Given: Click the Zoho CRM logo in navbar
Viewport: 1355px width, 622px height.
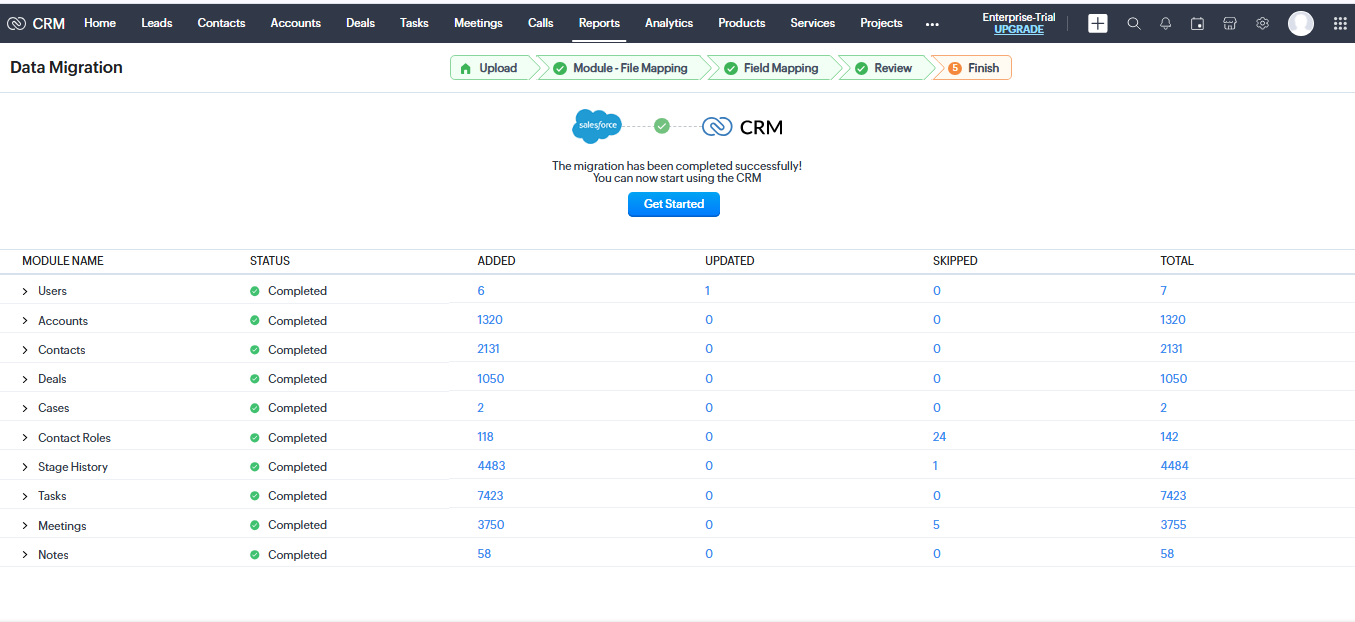Looking at the screenshot, I should point(36,23).
